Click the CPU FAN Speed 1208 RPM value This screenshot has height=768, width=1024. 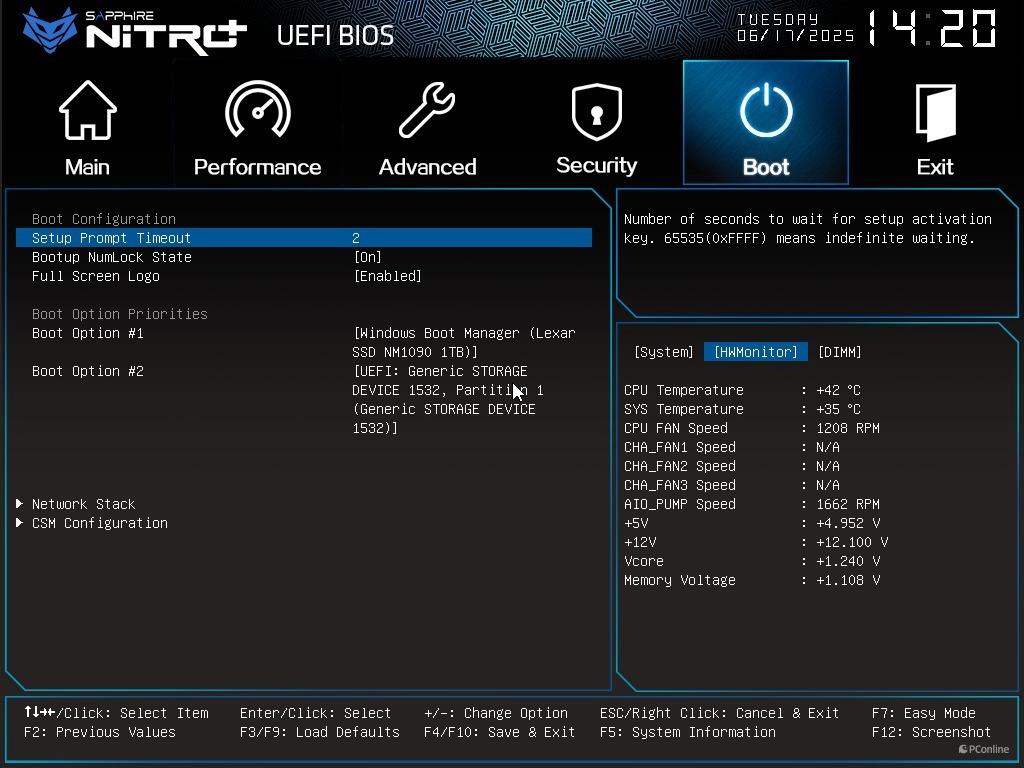coord(848,428)
